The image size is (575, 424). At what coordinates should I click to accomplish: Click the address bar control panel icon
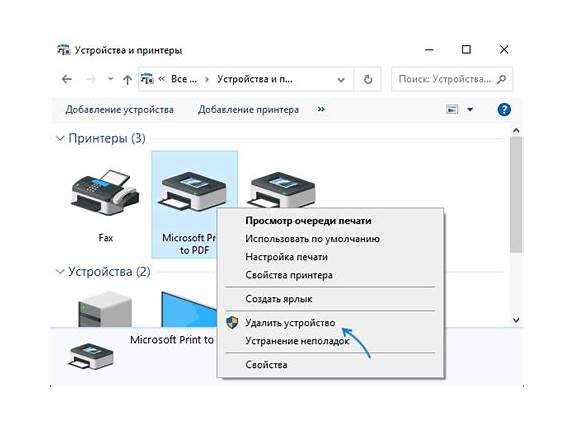pyautogui.click(x=147, y=79)
